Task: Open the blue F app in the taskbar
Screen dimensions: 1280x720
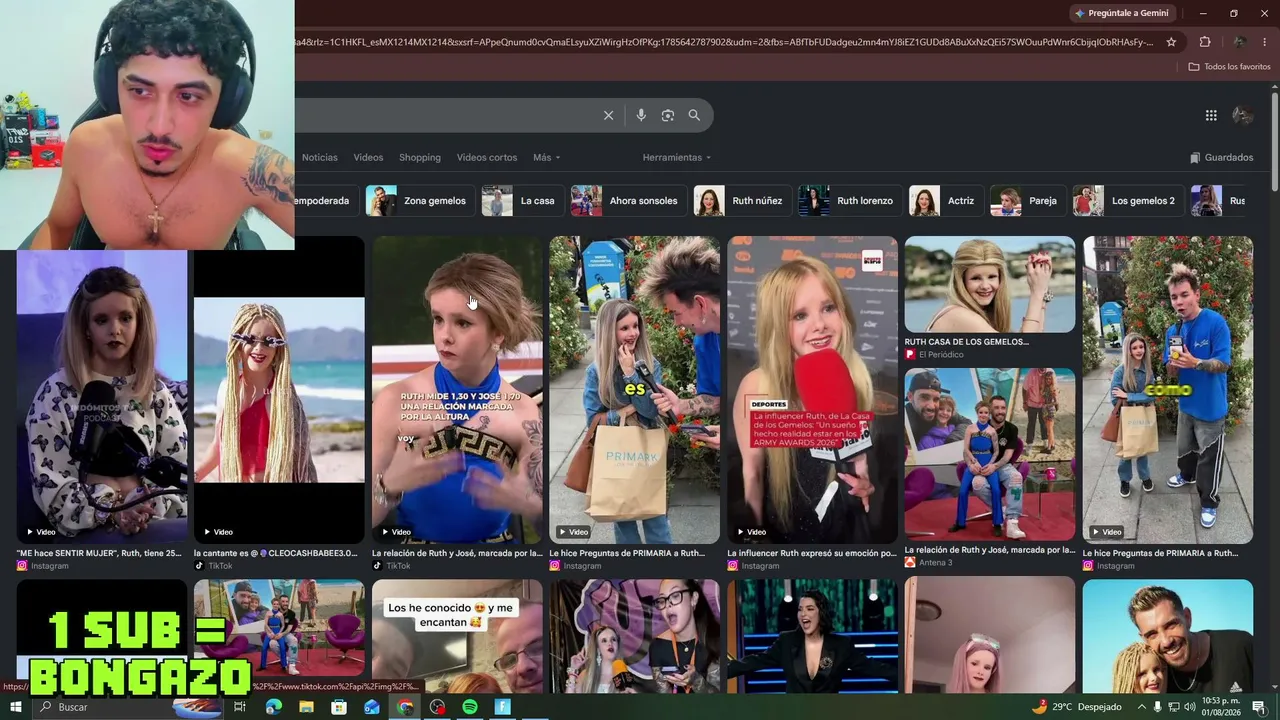Action: [503, 707]
